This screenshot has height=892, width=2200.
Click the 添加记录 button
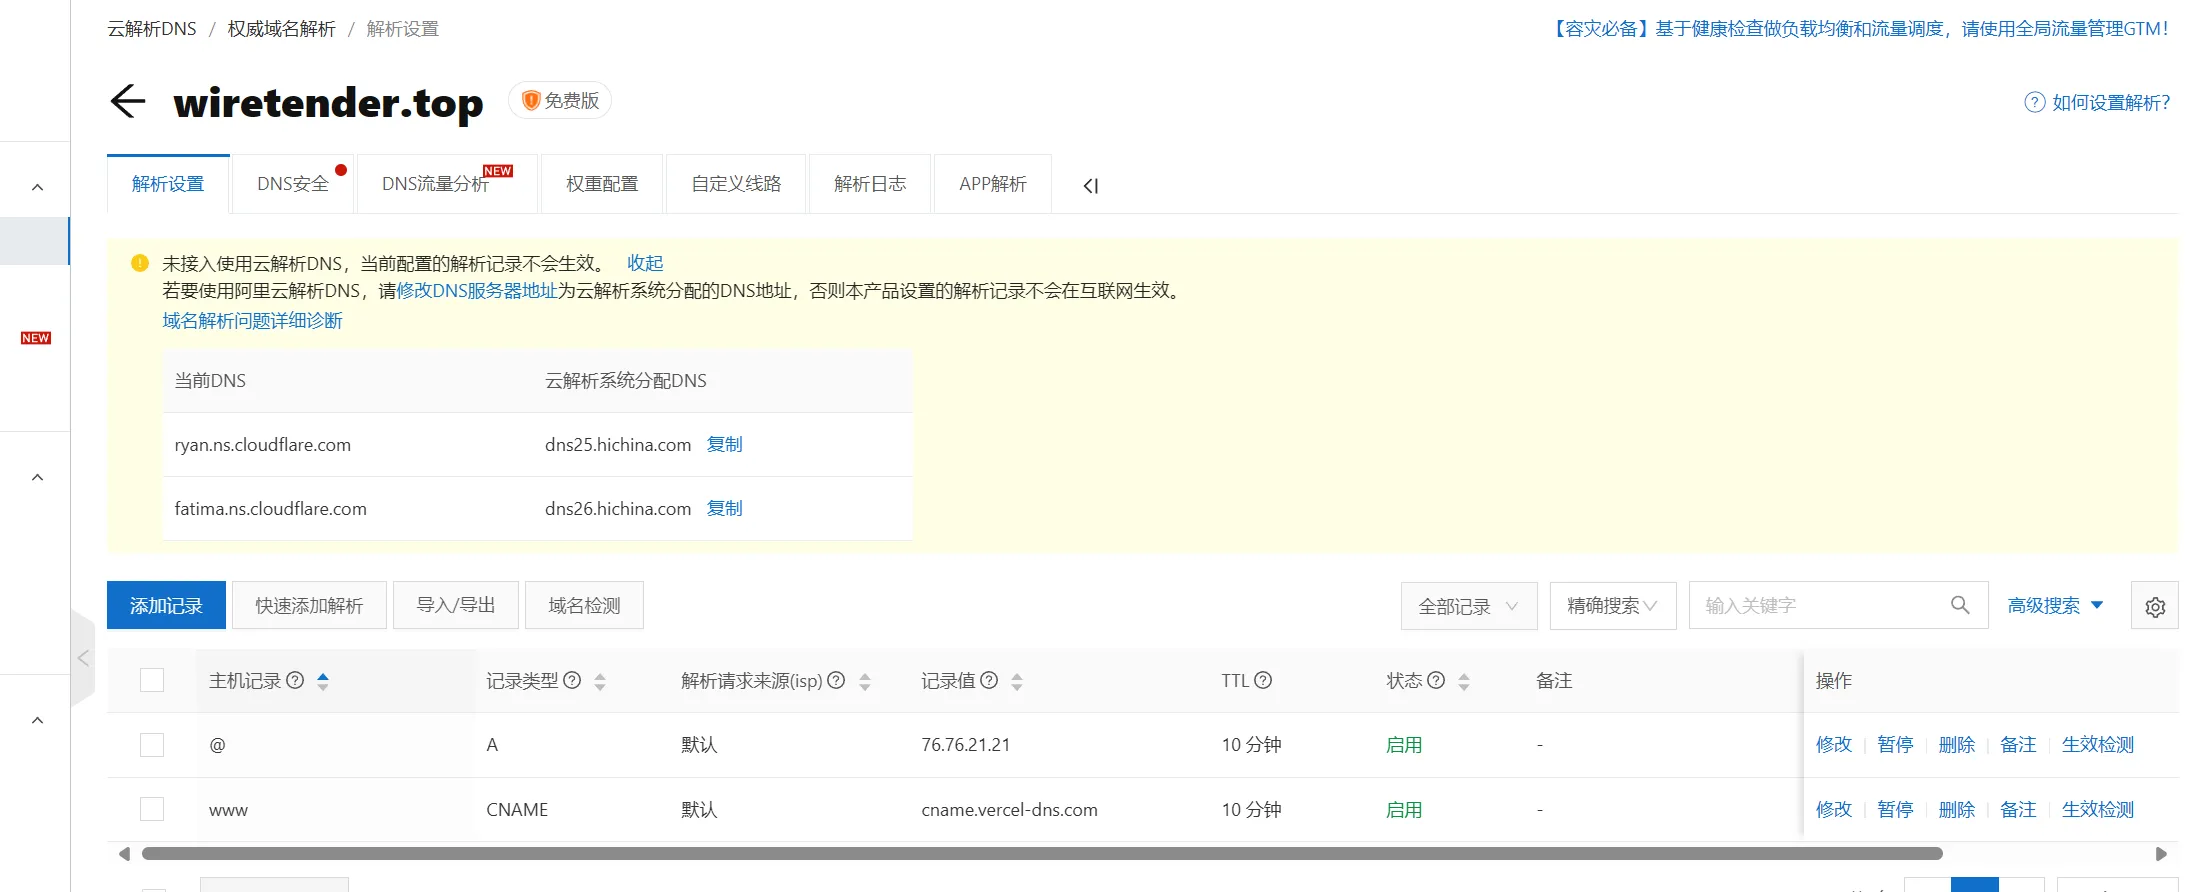(x=166, y=606)
